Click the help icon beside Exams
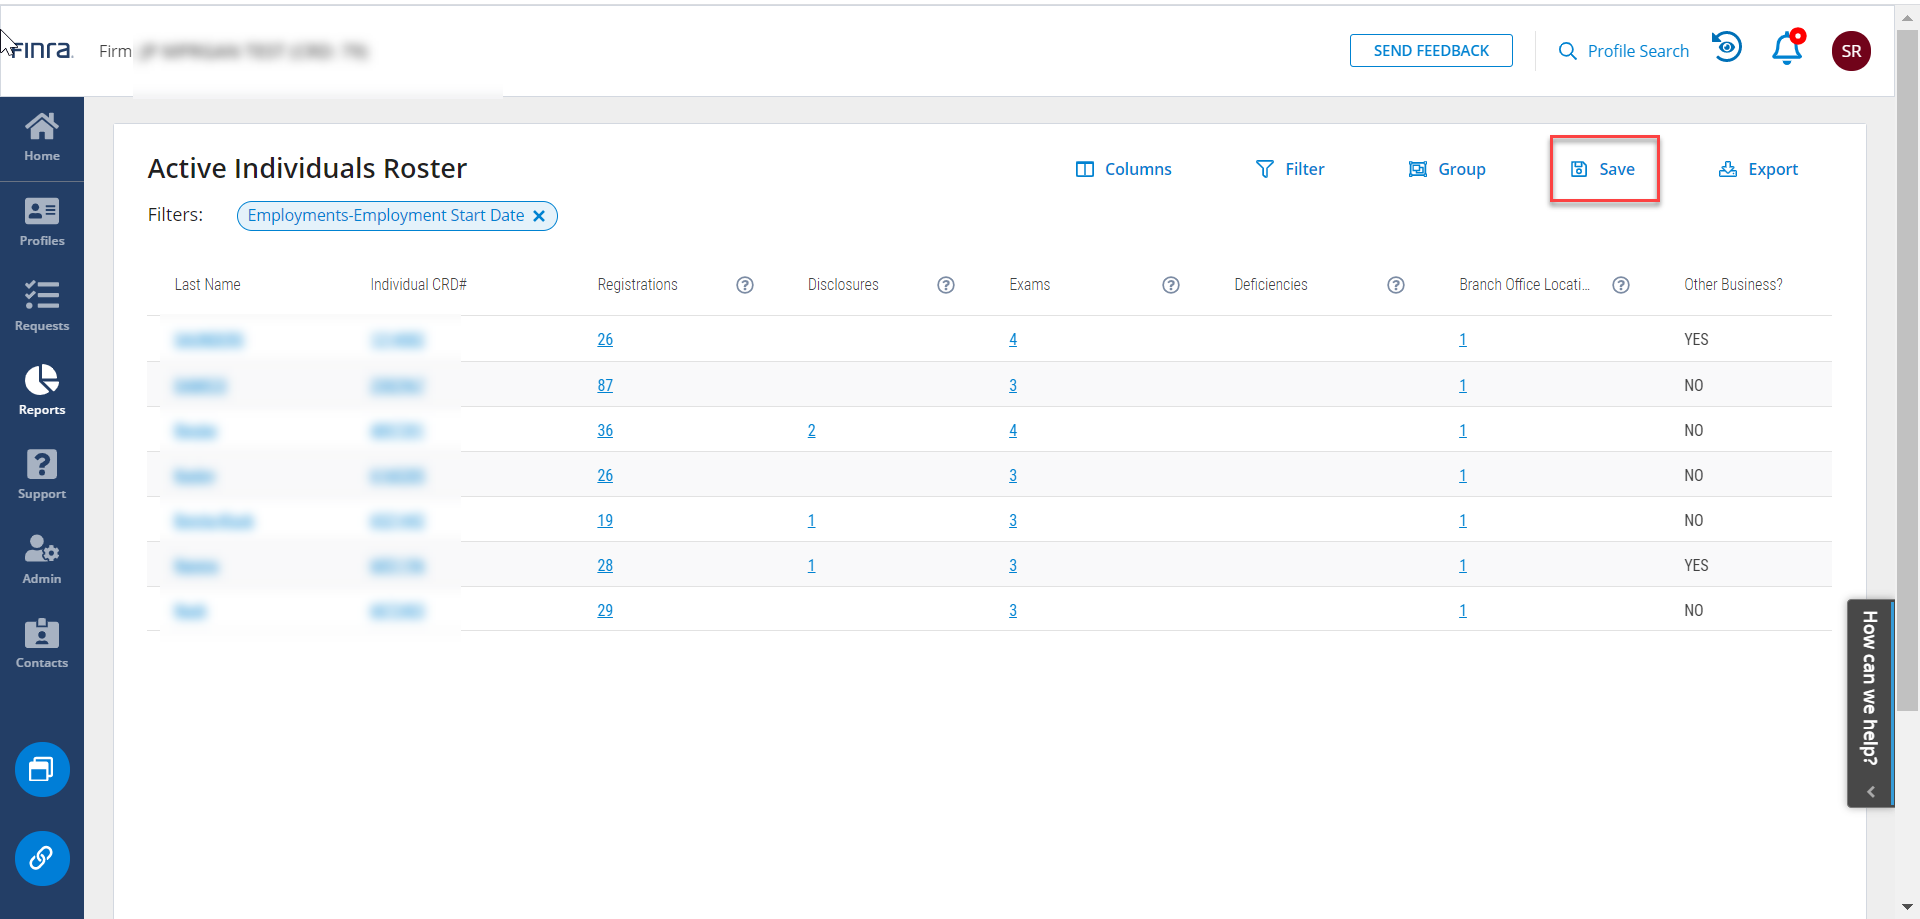1920x919 pixels. [x=1171, y=285]
